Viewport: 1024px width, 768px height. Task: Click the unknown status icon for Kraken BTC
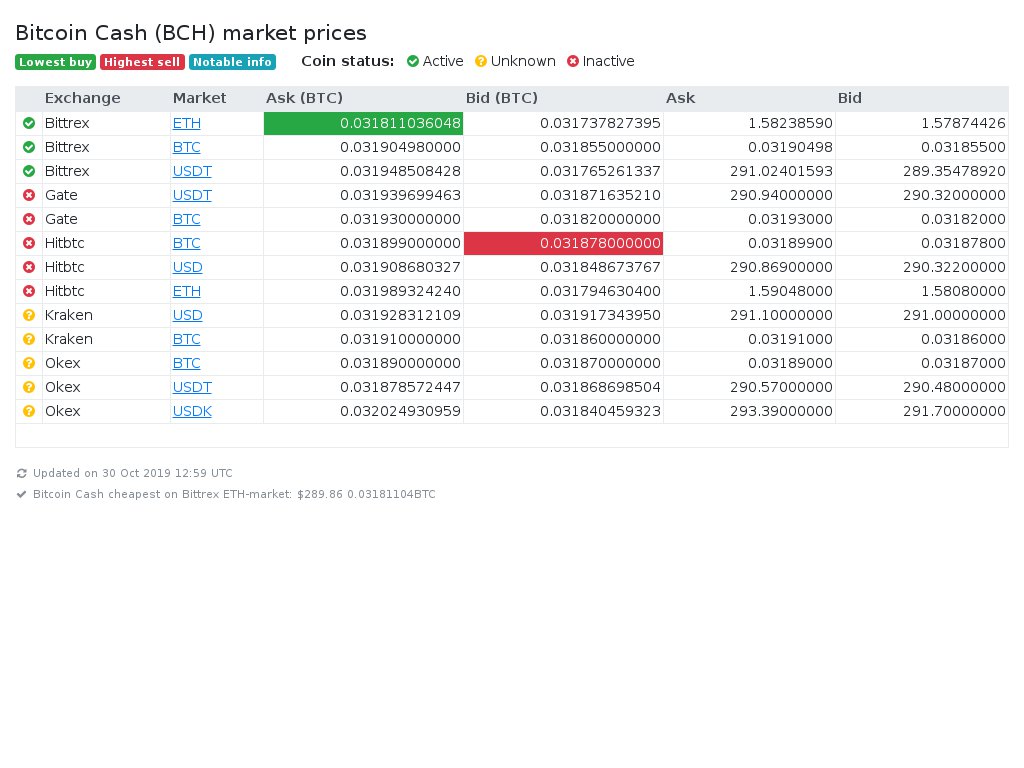pyautogui.click(x=29, y=339)
